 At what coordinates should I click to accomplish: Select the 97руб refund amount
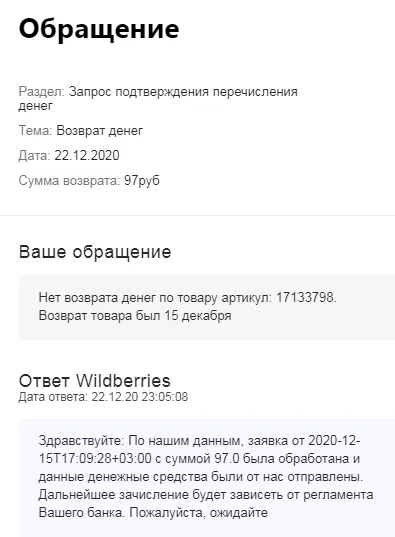pyautogui.click(x=142, y=180)
